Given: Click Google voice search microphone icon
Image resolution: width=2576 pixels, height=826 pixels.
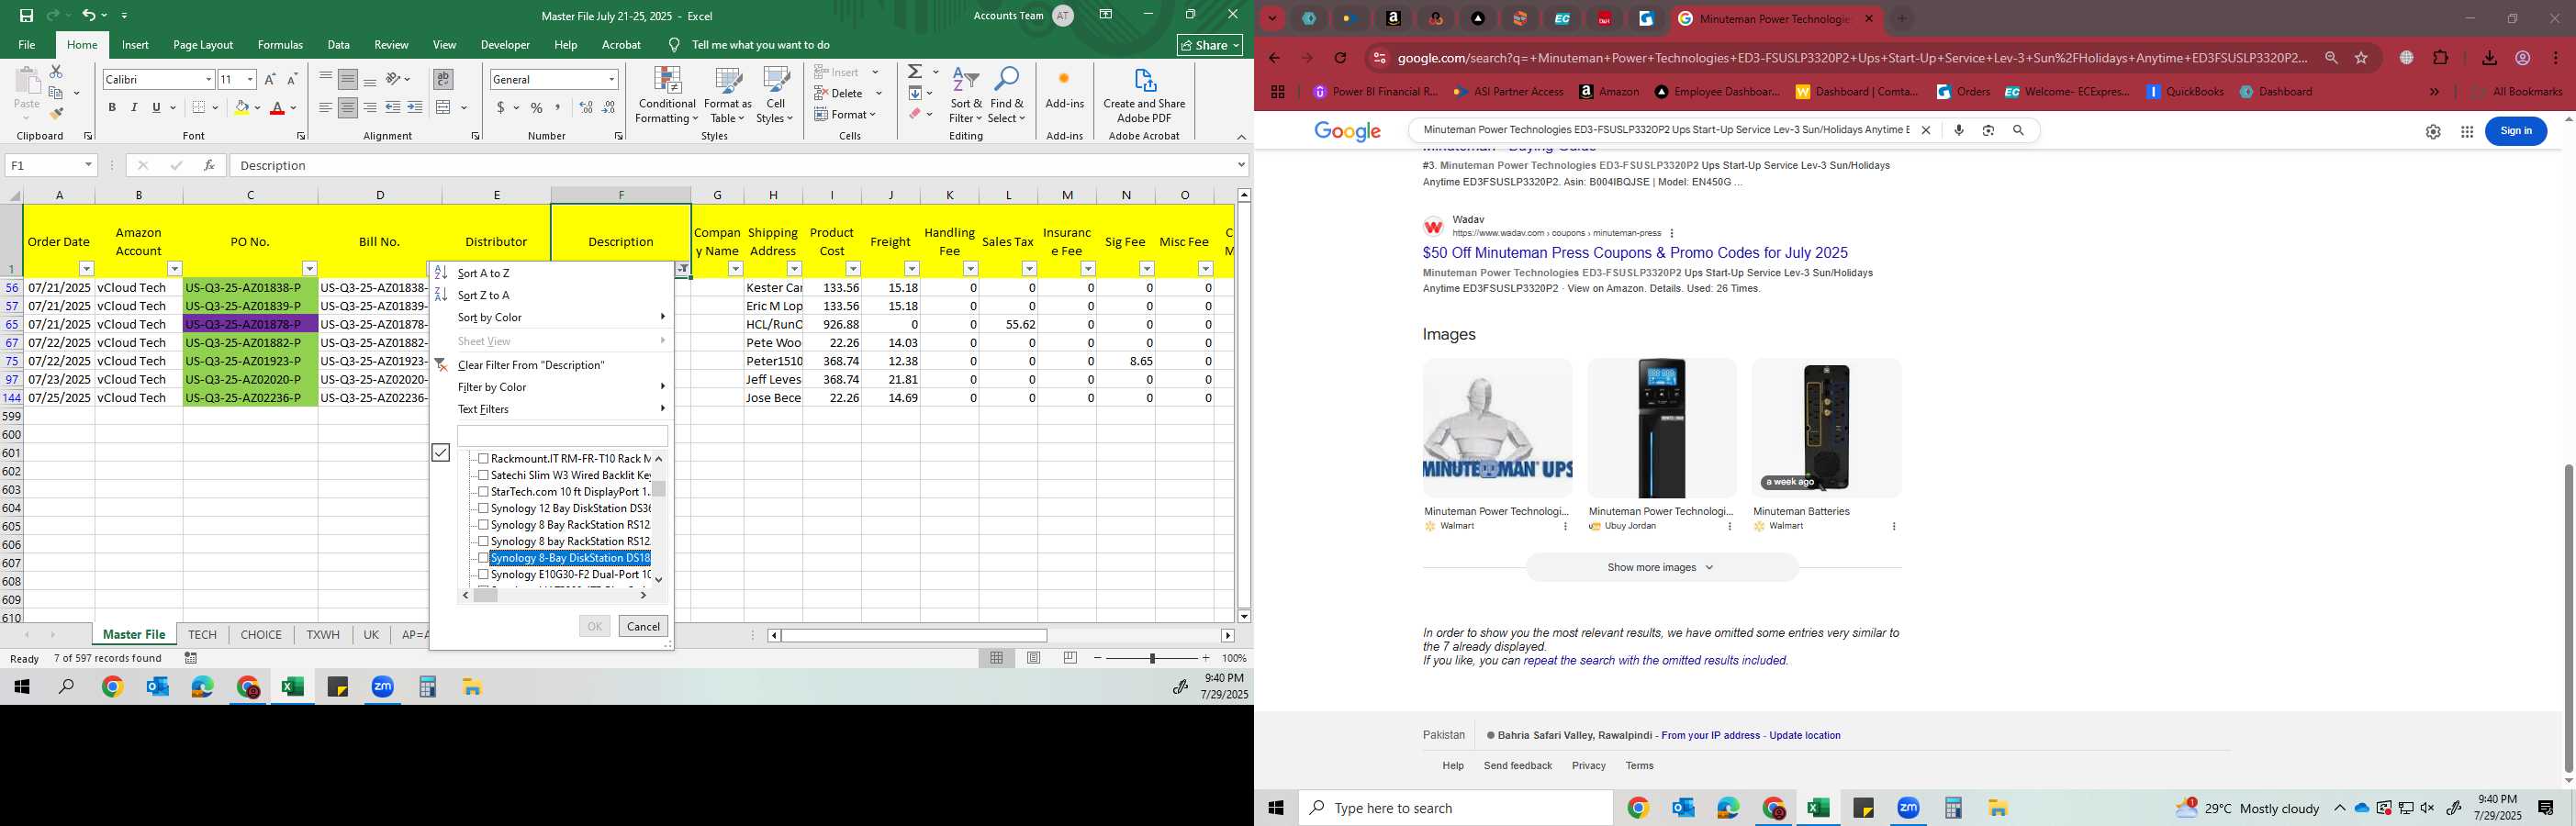Looking at the screenshot, I should (1958, 130).
